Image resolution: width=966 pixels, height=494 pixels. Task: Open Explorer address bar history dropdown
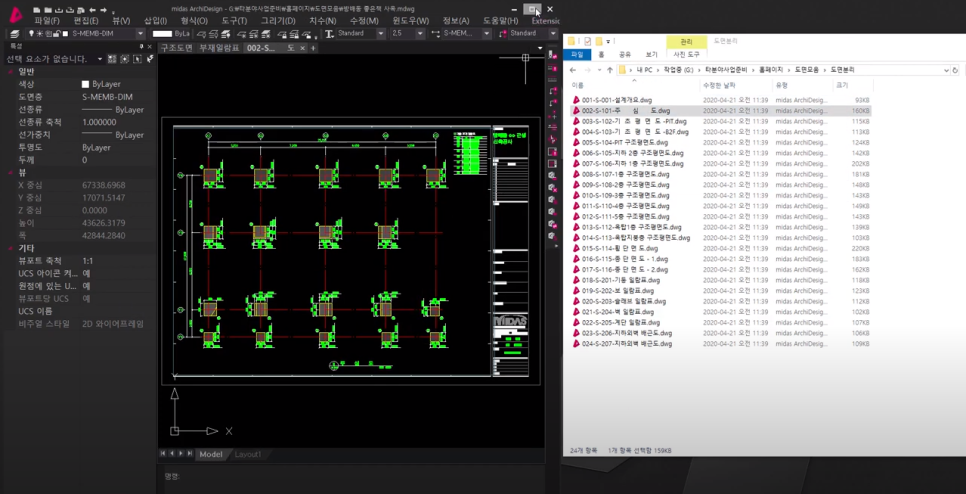tap(946, 70)
